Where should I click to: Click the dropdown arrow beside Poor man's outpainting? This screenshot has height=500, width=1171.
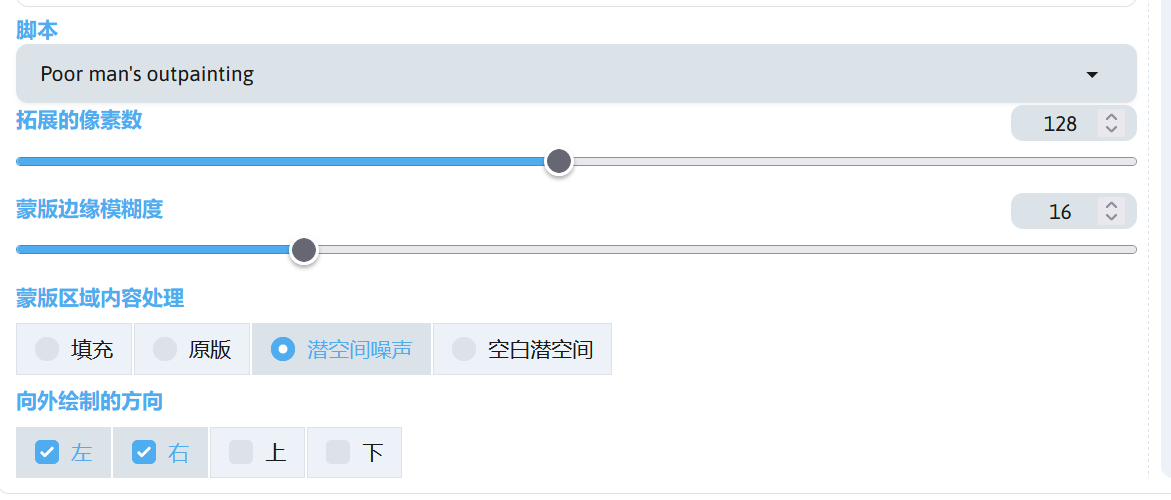coord(1092,75)
